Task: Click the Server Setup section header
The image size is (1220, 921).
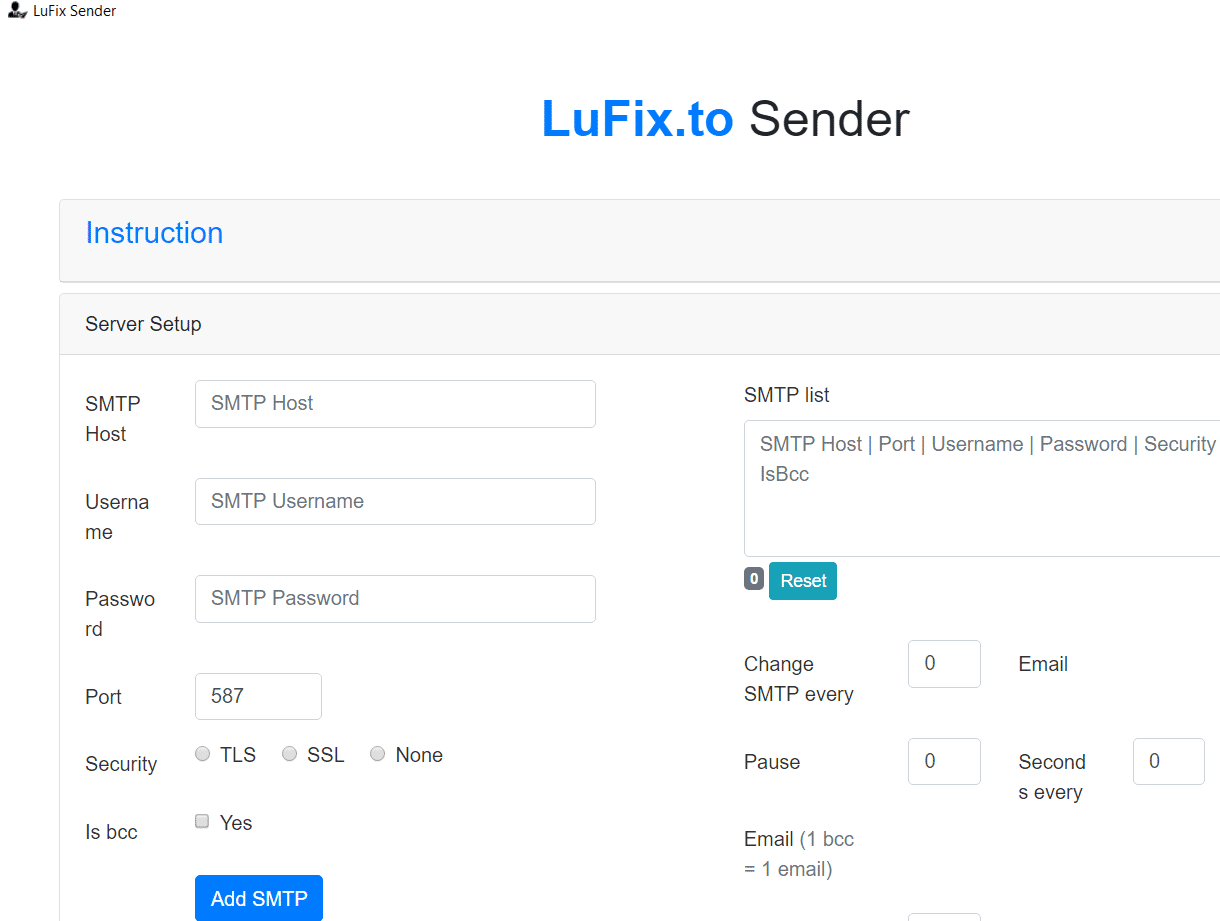Action: [x=143, y=324]
